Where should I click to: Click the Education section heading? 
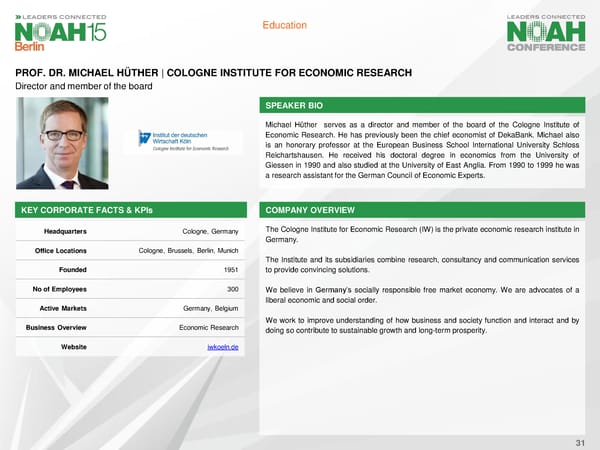pyautogui.click(x=284, y=25)
